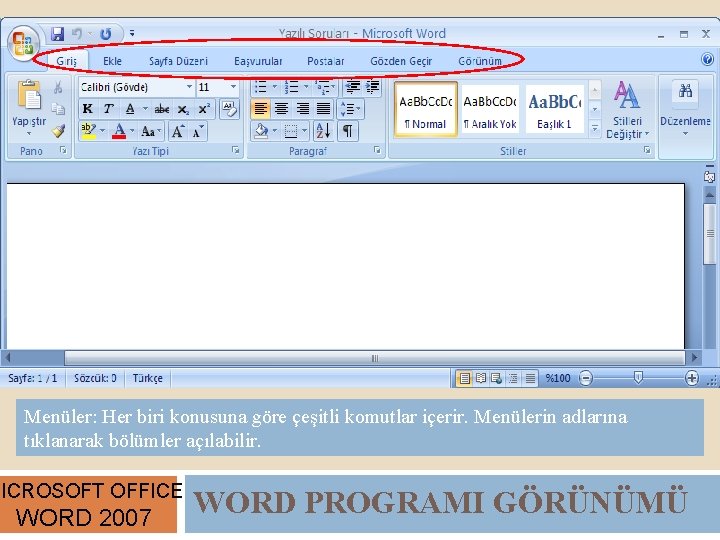The width and height of the screenshot is (720, 540).
Task: Apply the Başlık 1 style
Action: click(x=554, y=109)
